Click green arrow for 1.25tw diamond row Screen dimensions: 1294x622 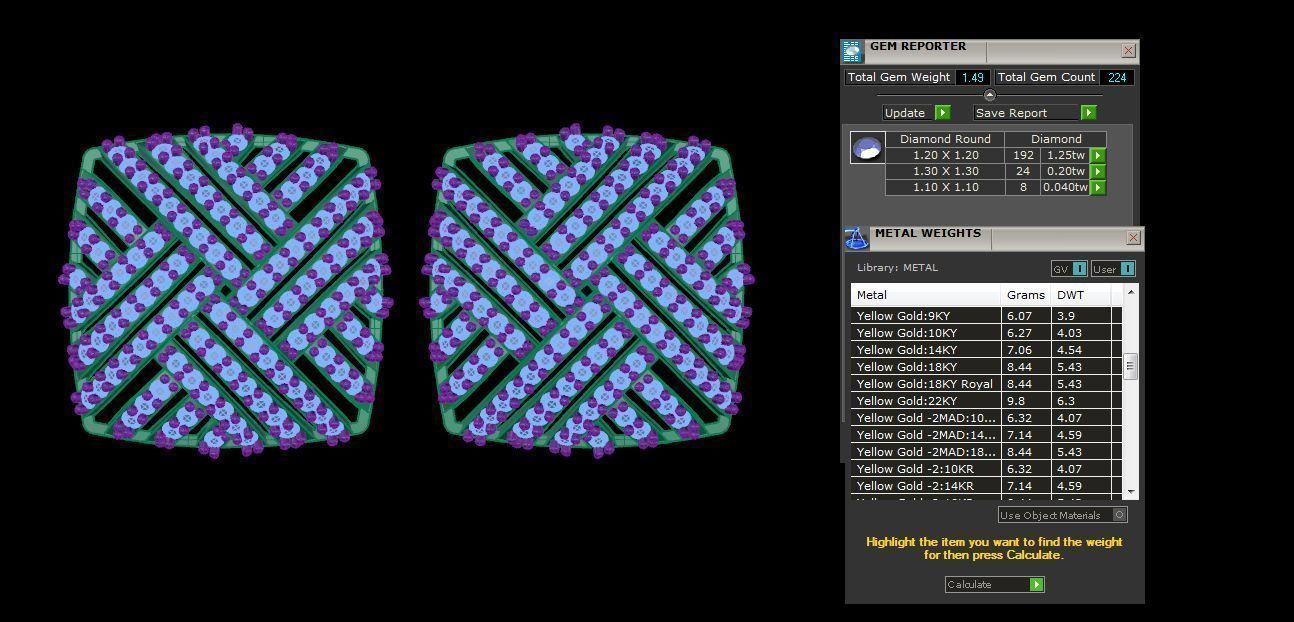click(1097, 155)
